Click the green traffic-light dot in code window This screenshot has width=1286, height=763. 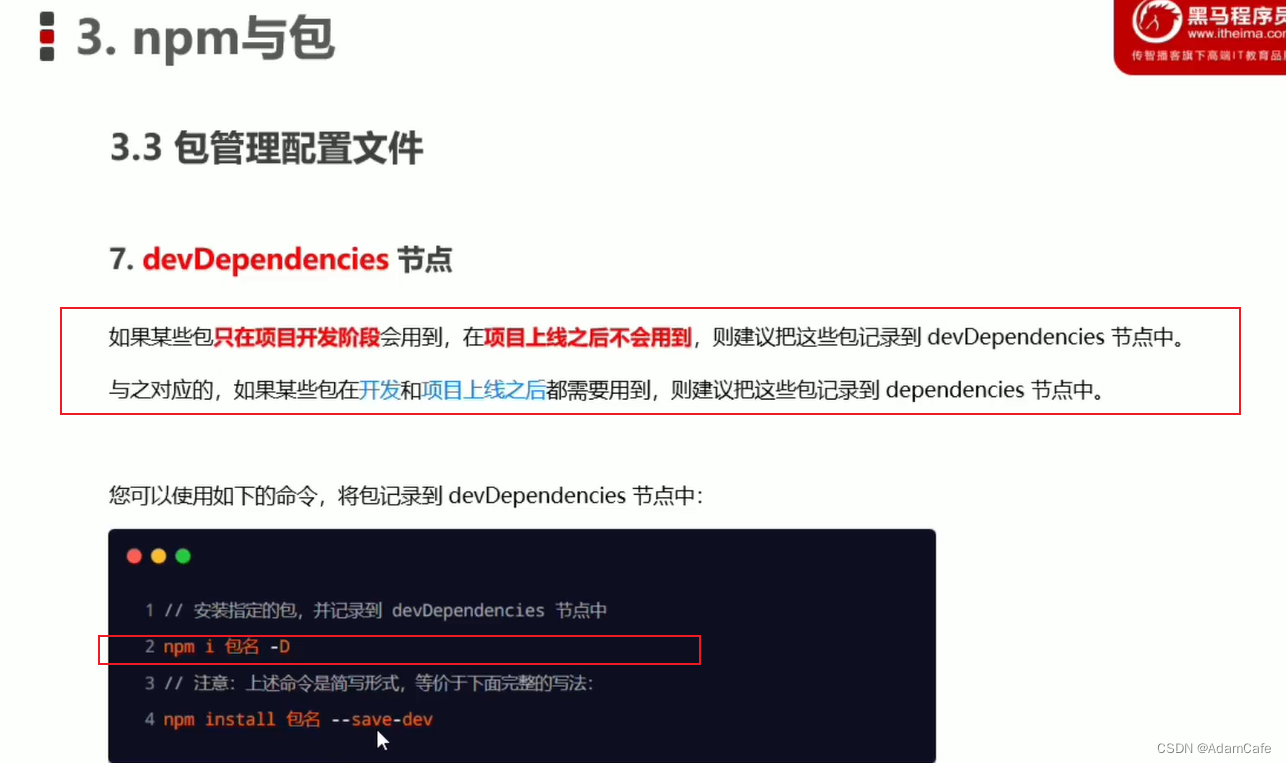tap(183, 556)
